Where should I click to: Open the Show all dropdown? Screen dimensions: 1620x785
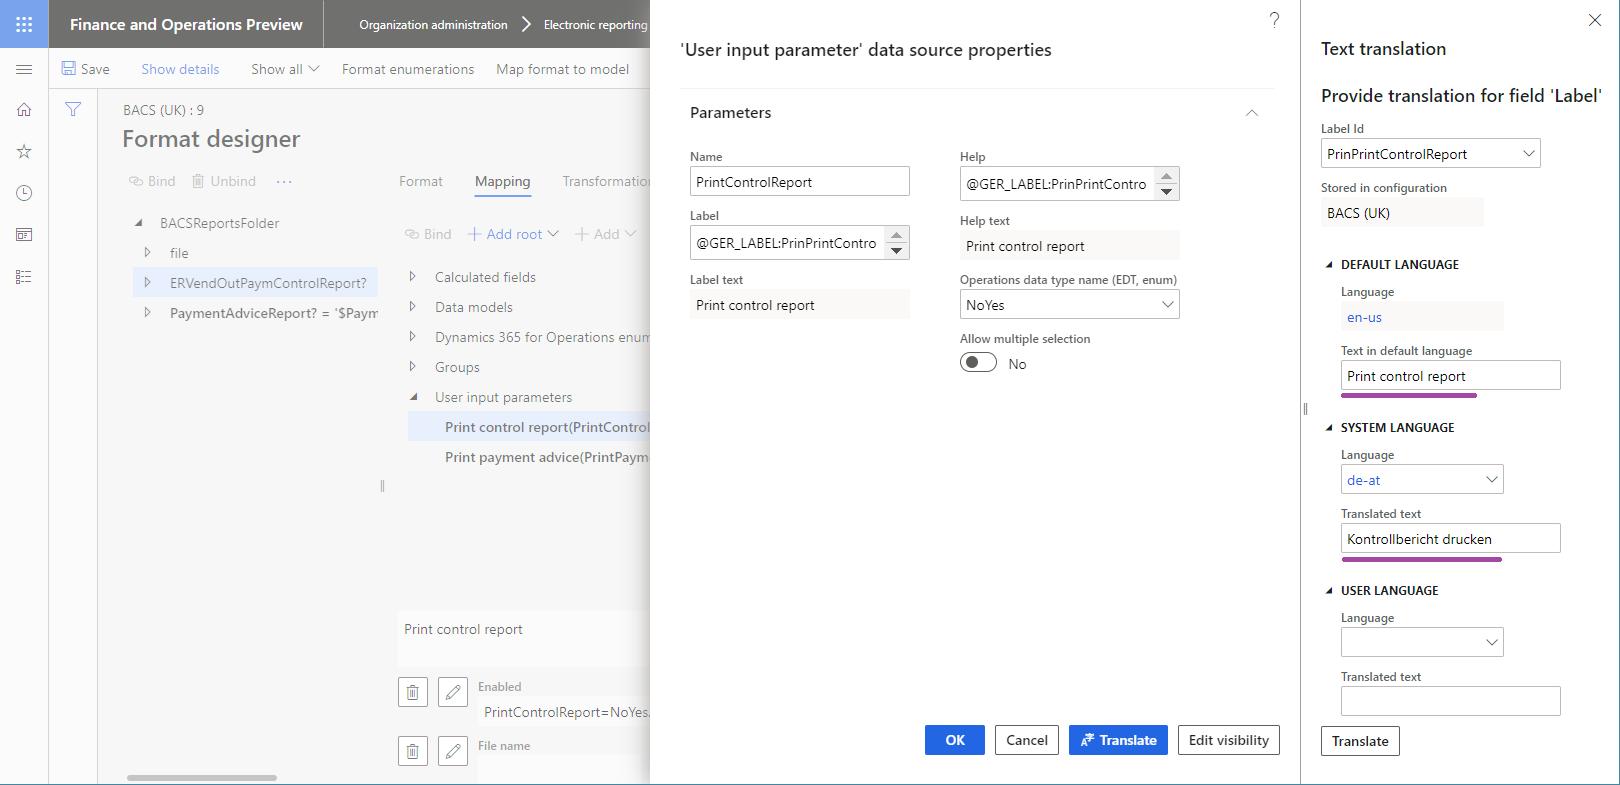pos(285,69)
